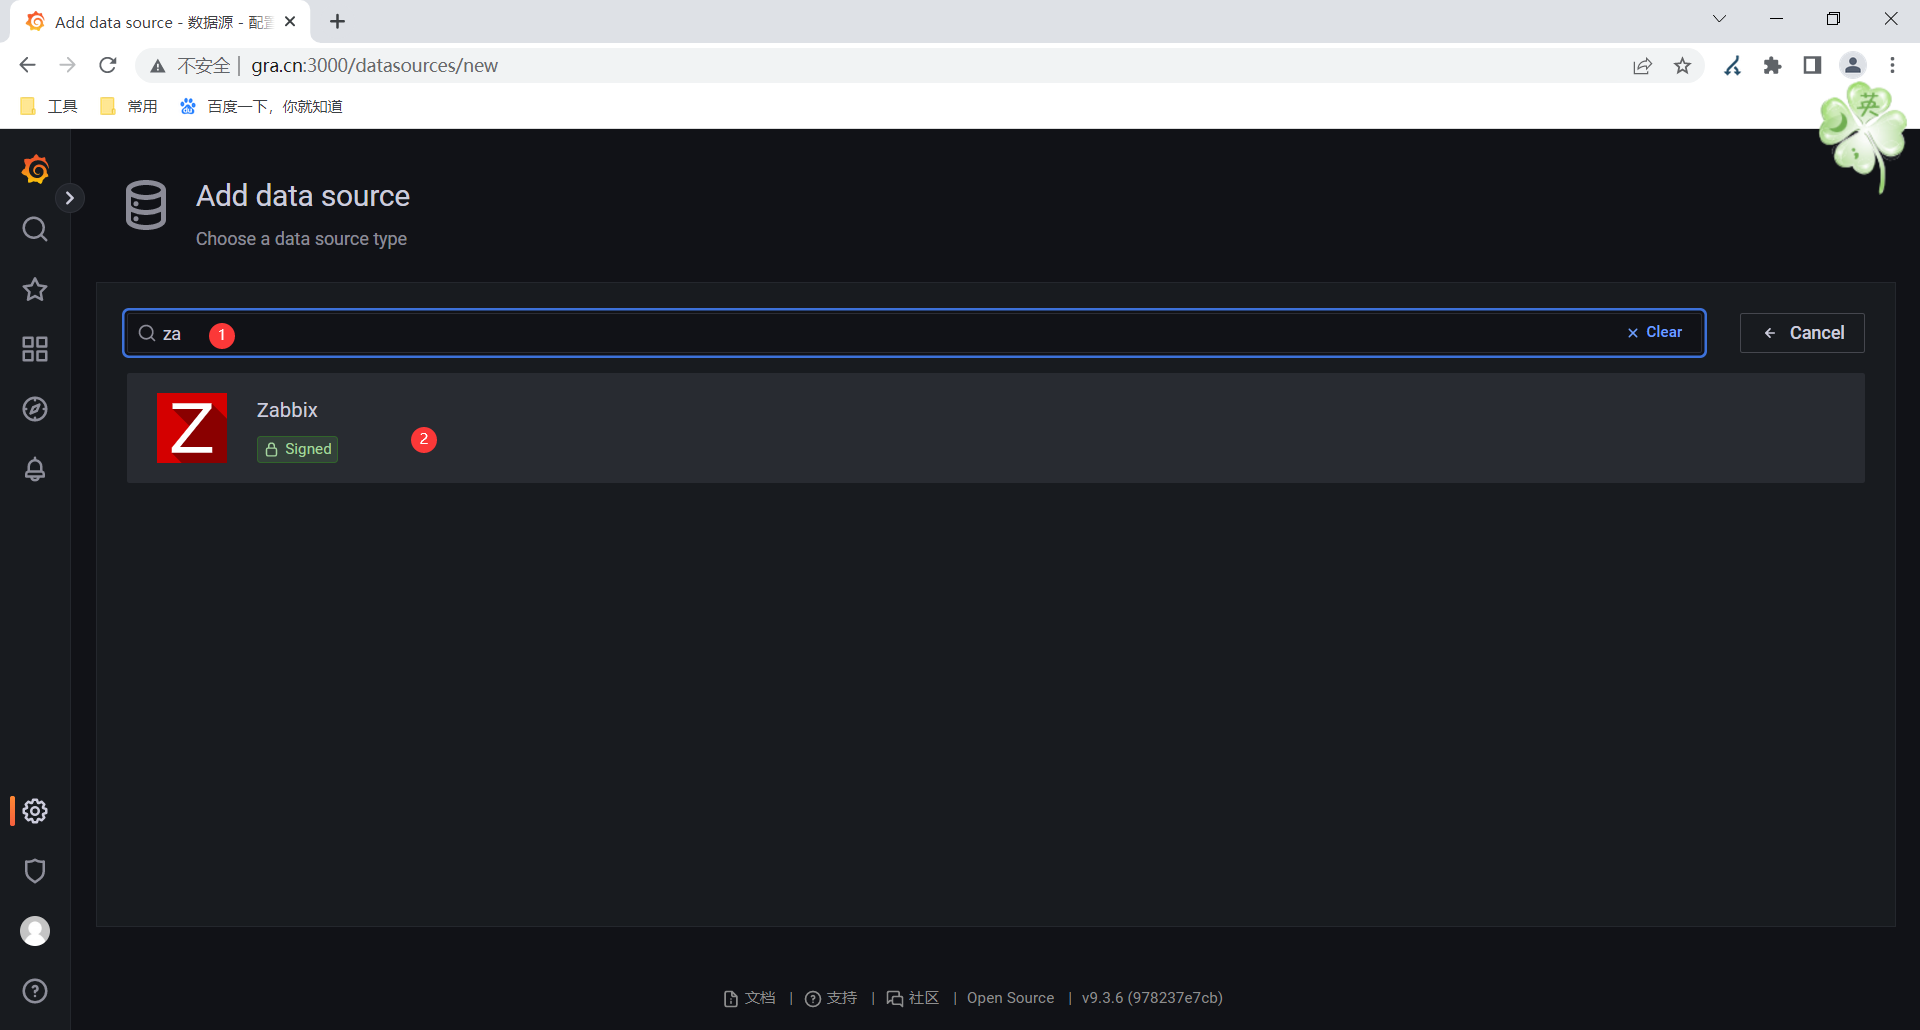The width and height of the screenshot is (1920, 1030).
Task: Open Dashboards grid icon in sidebar
Action: click(35, 349)
